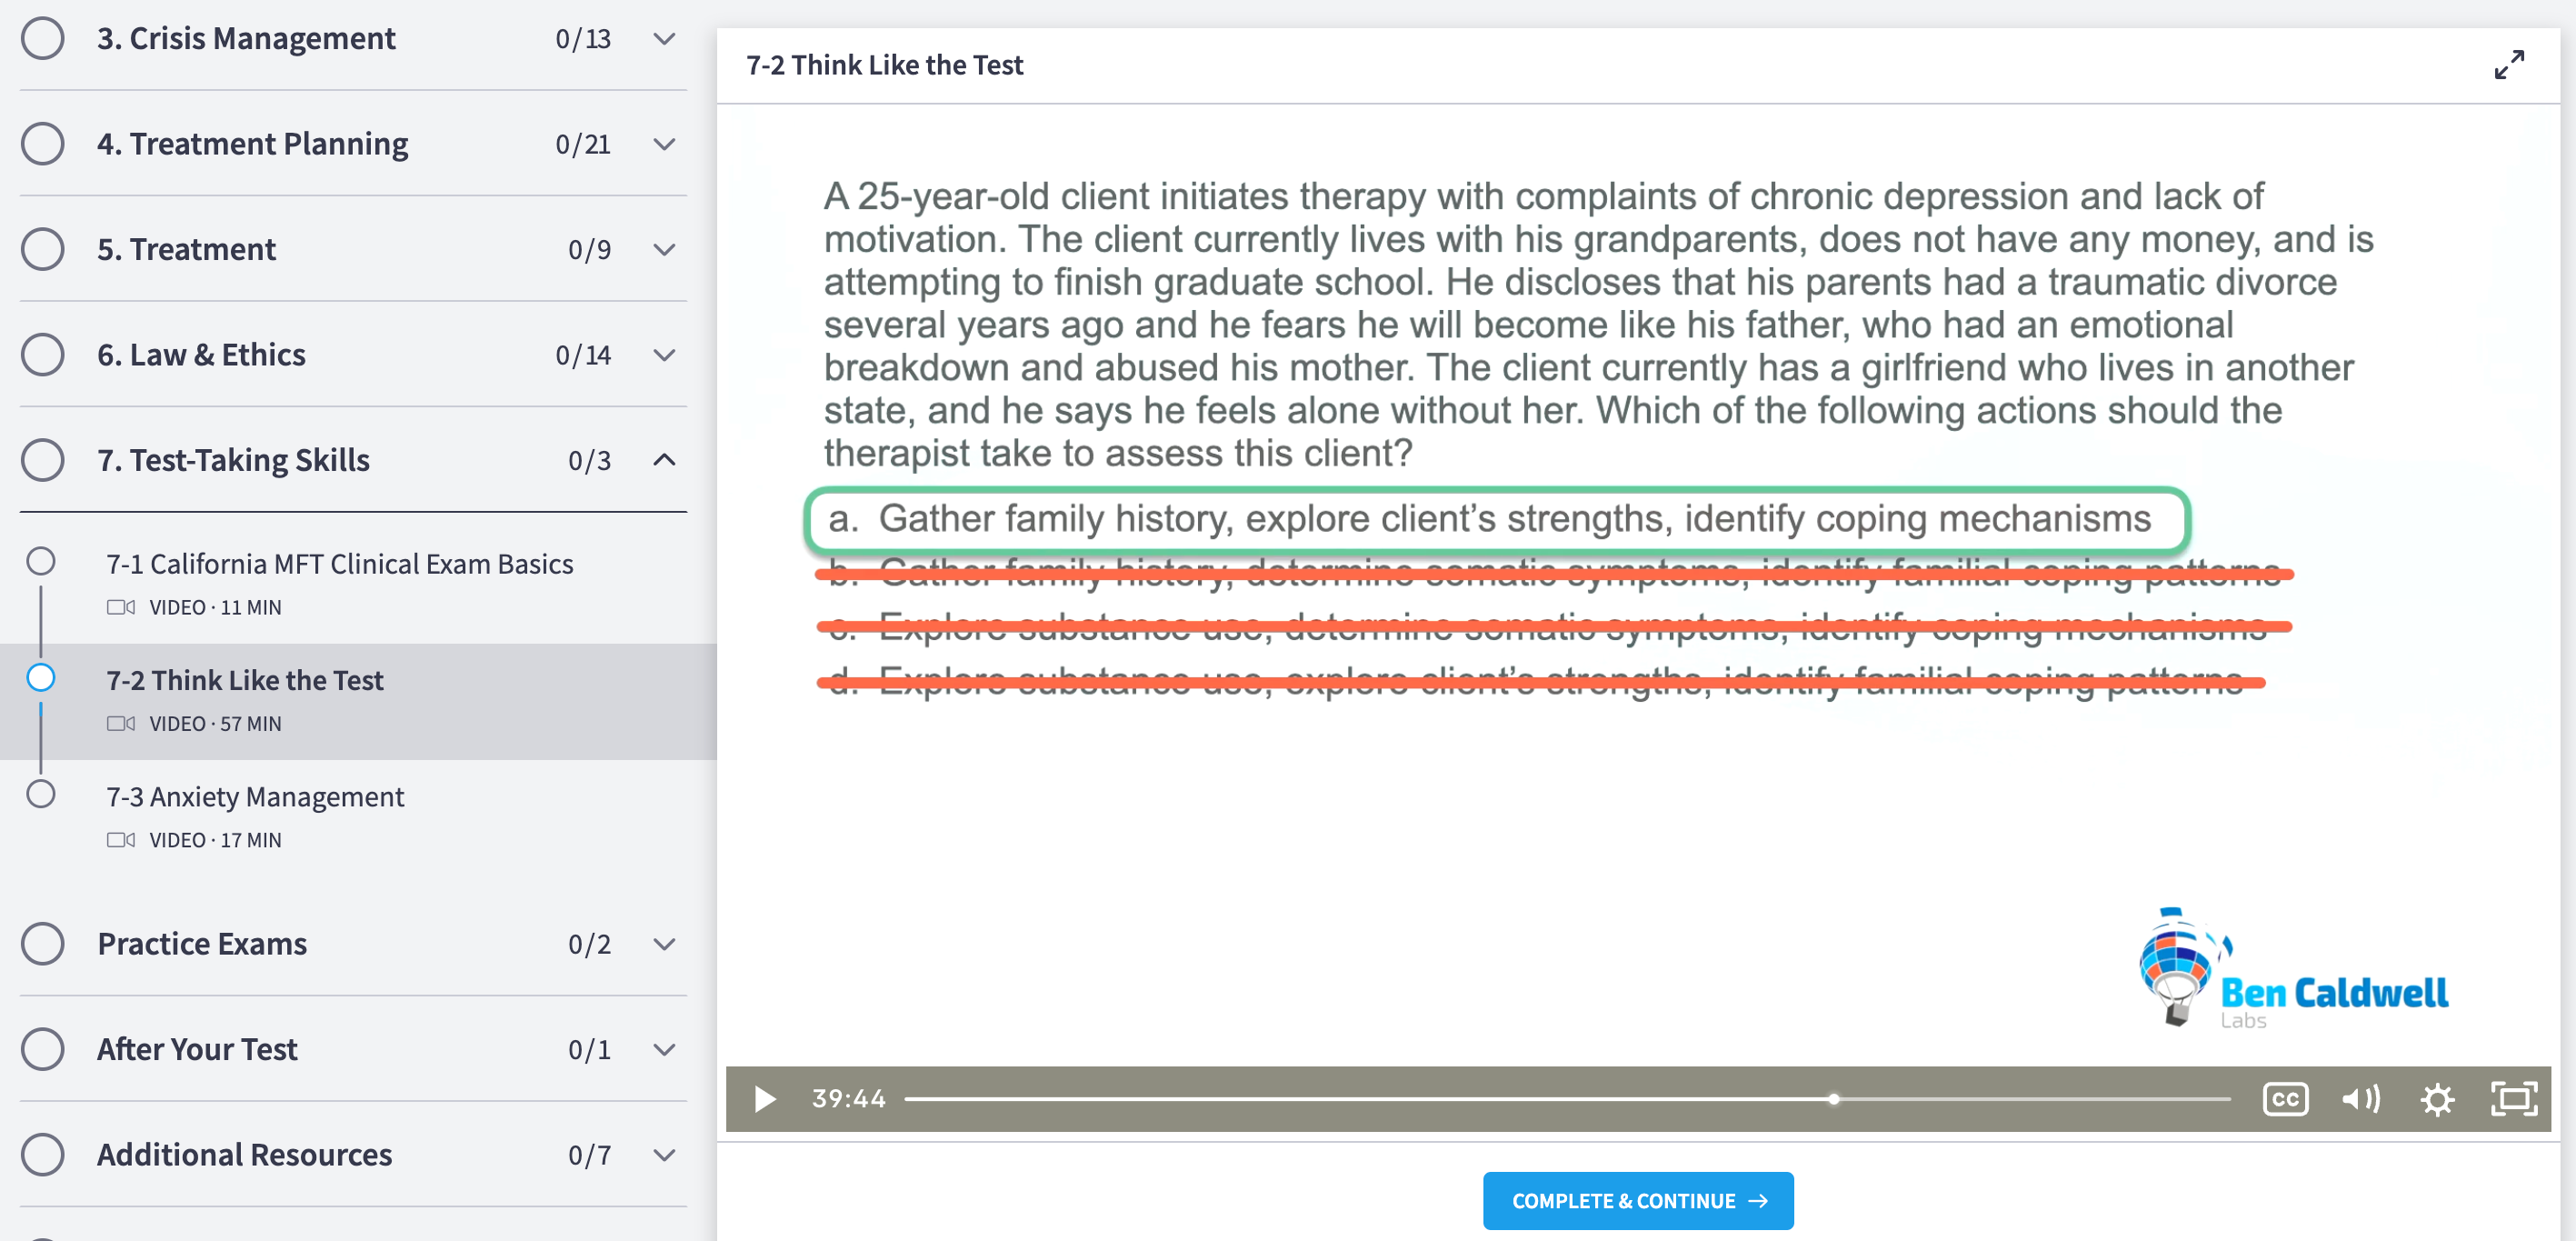Image resolution: width=2576 pixels, height=1241 pixels.
Task: Check the completion circle for Crisis Management
Action: [41, 38]
